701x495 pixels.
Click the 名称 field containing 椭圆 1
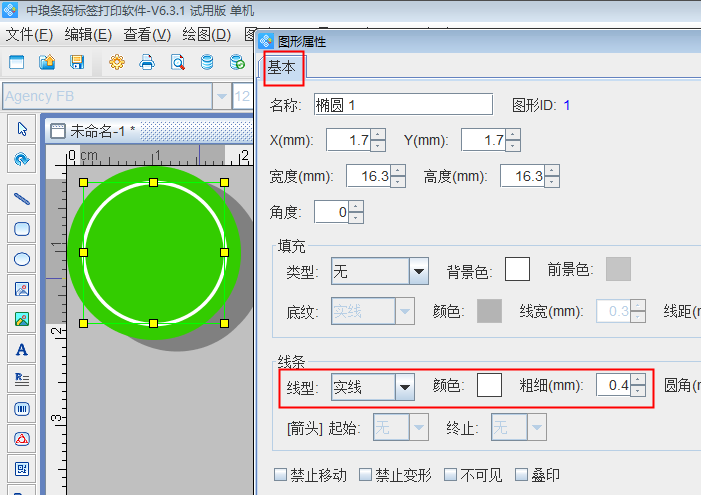402,104
